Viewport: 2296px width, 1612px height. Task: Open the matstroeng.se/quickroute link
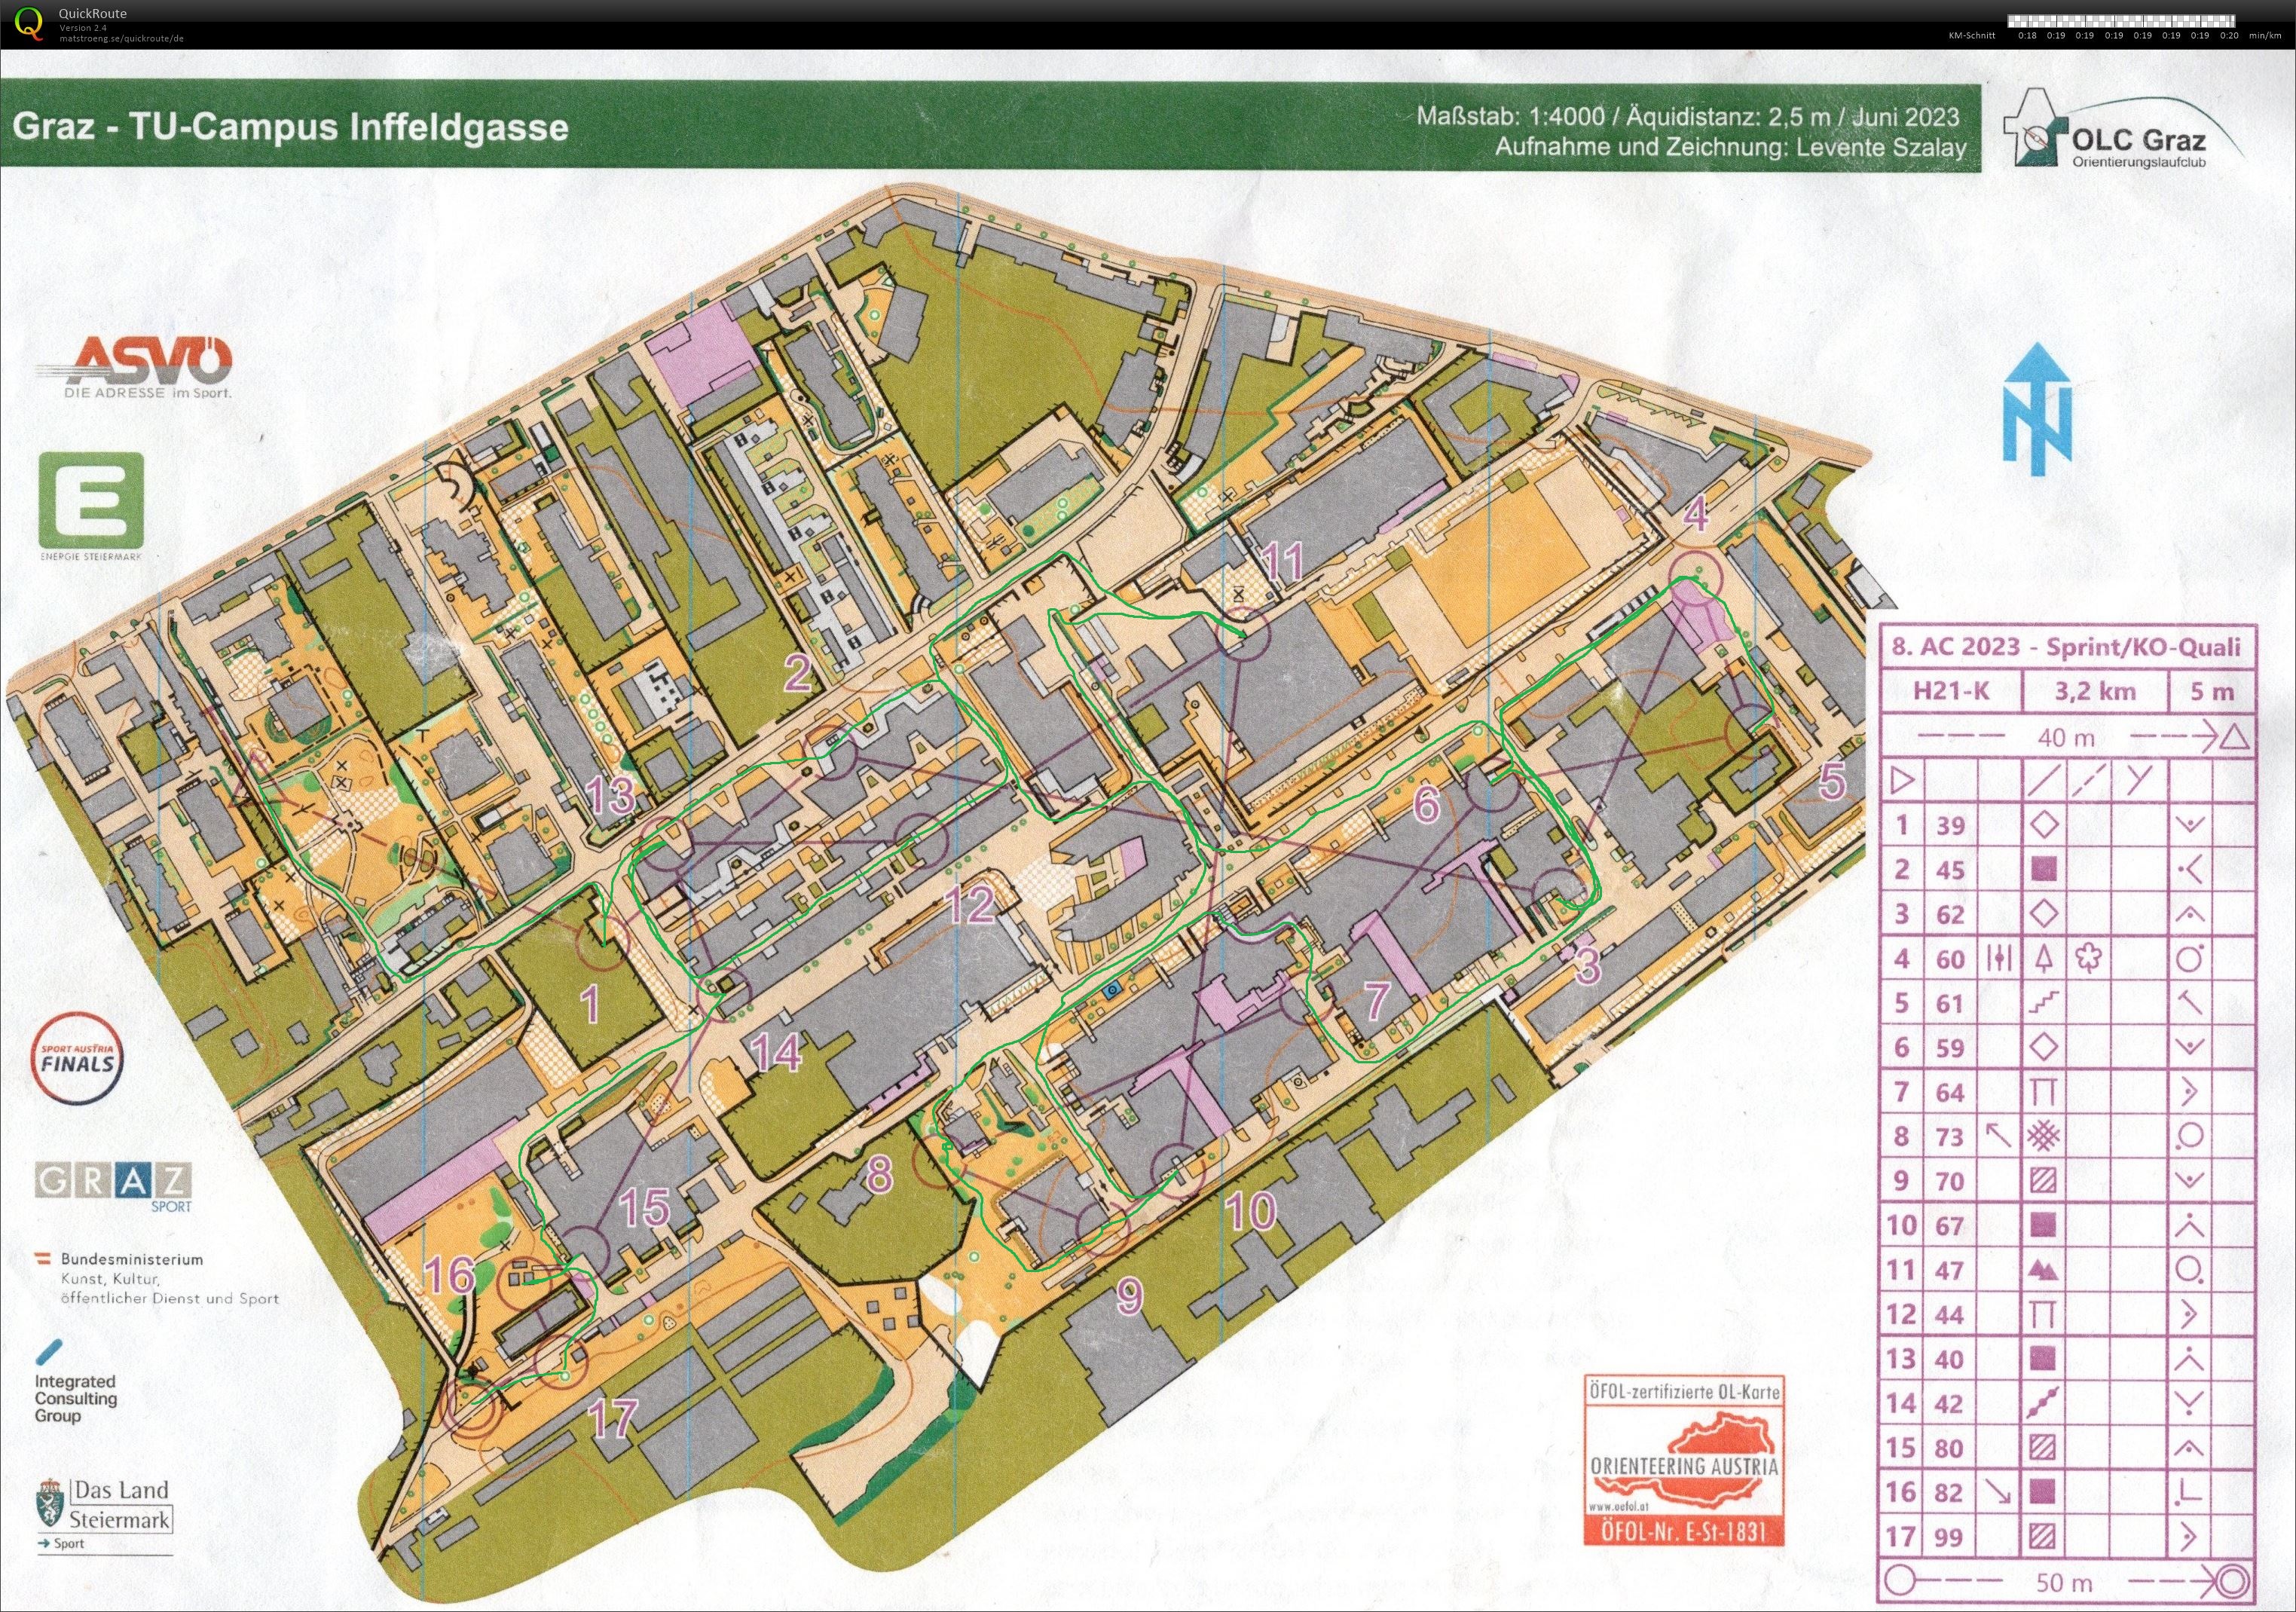121,39
